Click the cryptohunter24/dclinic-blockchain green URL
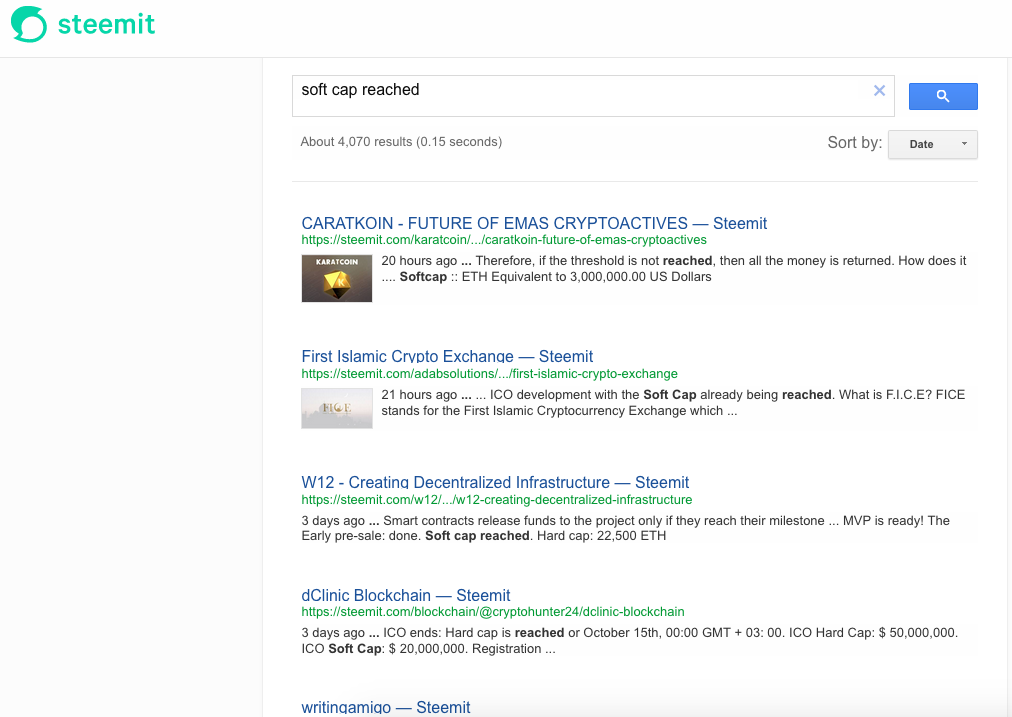This screenshot has width=1012, height=717. (x=492, y=612)
